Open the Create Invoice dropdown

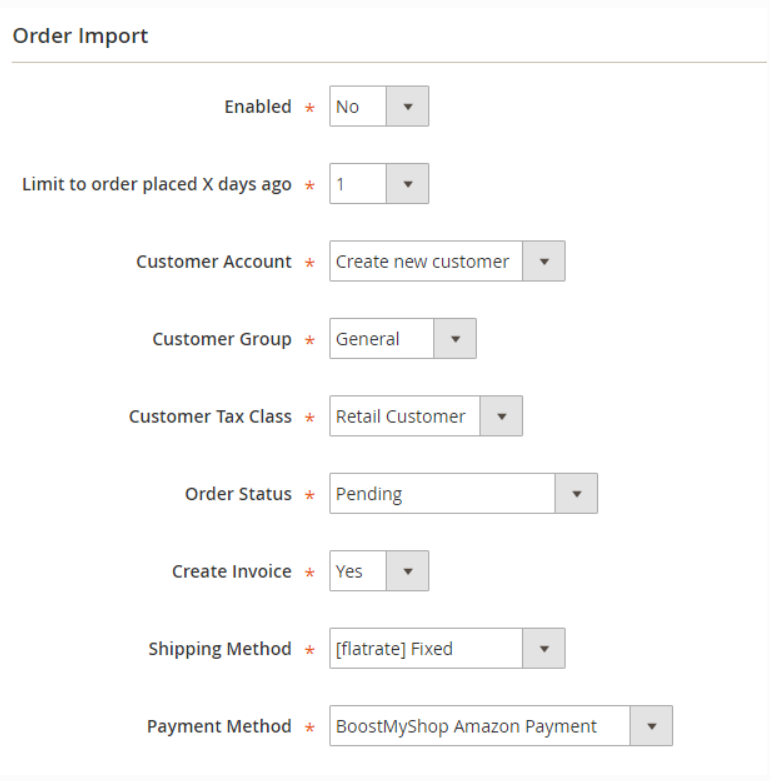358,571
